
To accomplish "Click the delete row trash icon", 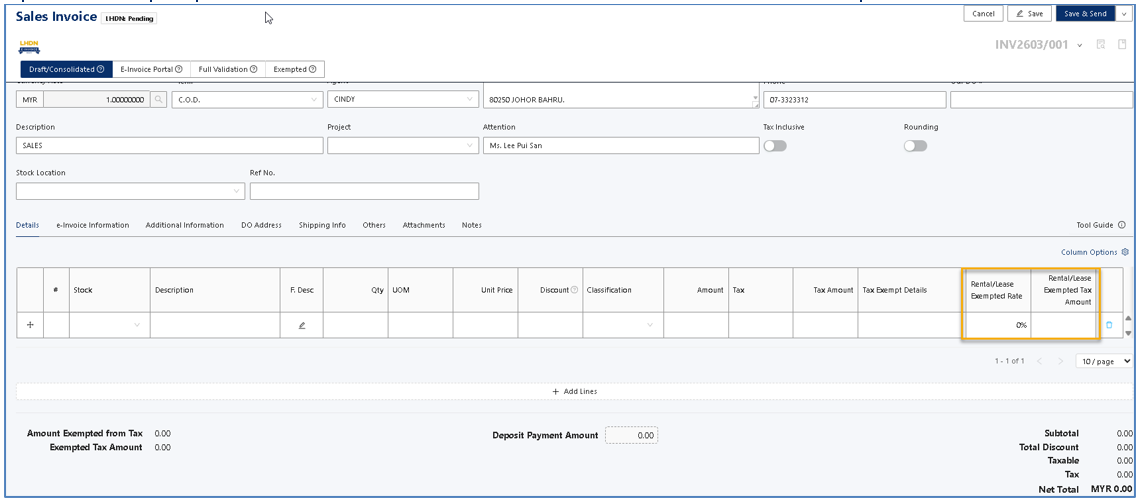I will click(1108, 325).
